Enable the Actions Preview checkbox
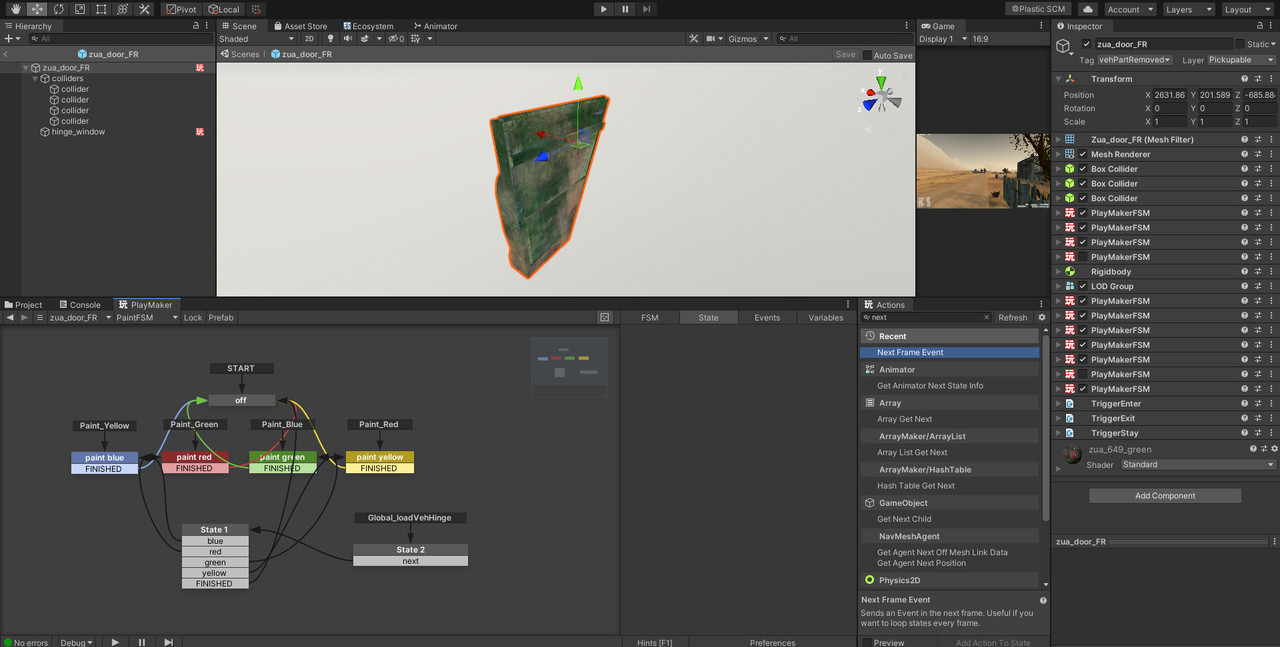The width and height of the screenshot is (1280, 647). pyautogui.click(x=868, y=643)
